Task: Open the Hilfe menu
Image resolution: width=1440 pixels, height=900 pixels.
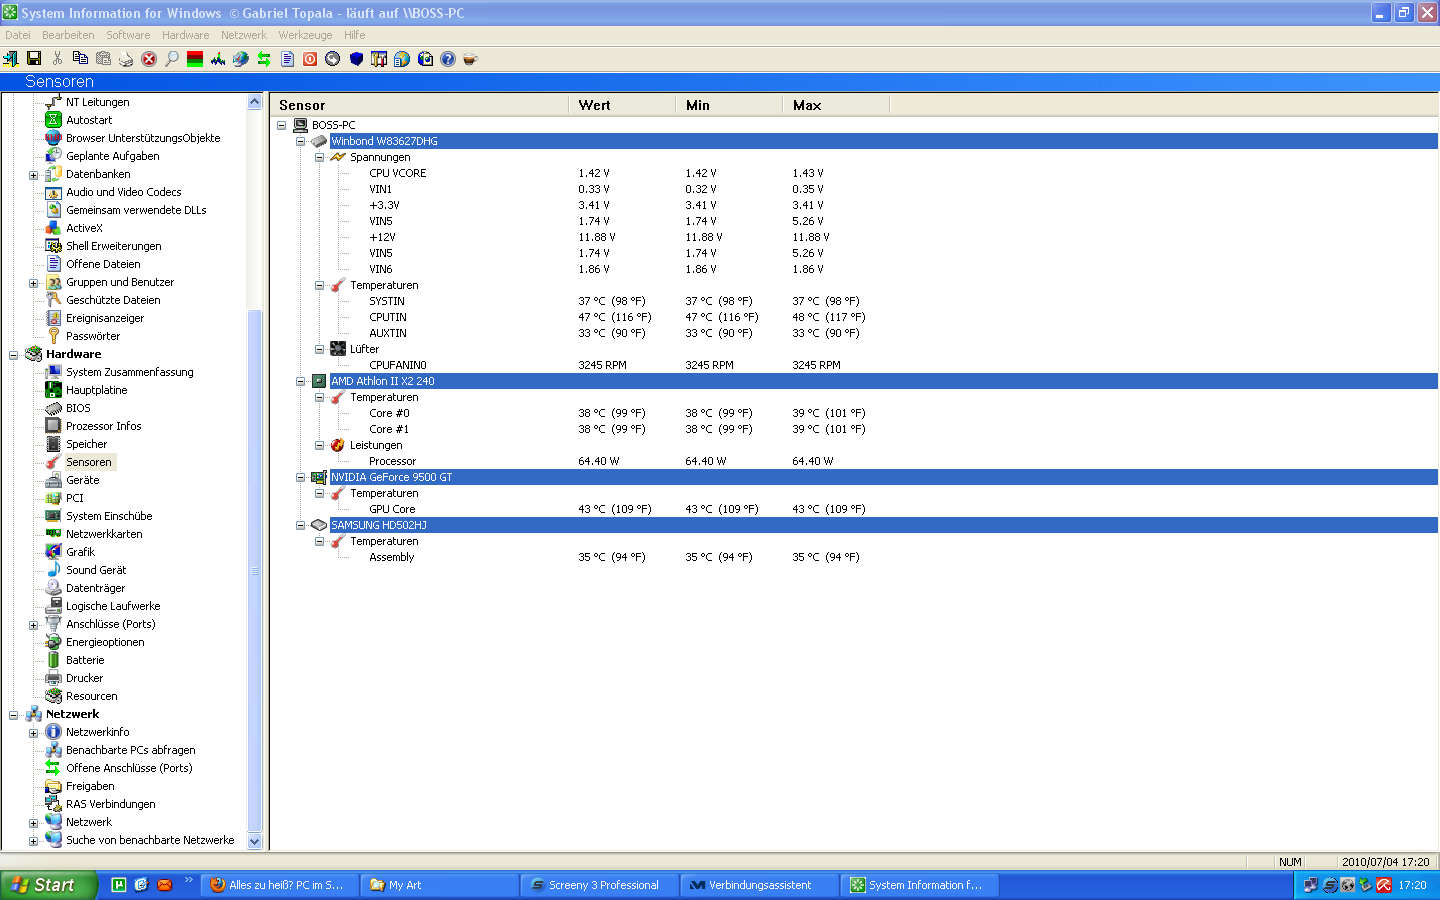Action: (x=355, y=35)
